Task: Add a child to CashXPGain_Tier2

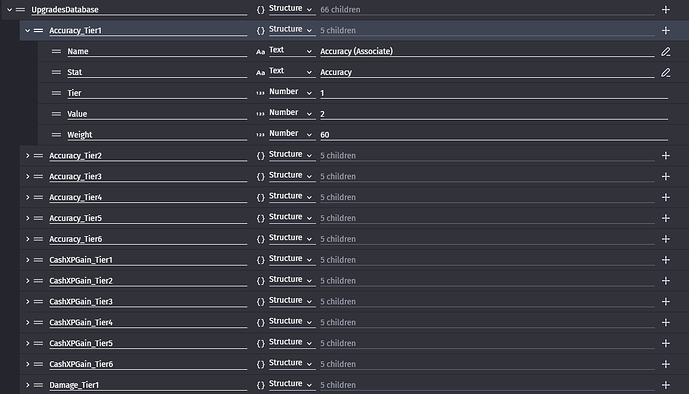Action: [666, 281]
